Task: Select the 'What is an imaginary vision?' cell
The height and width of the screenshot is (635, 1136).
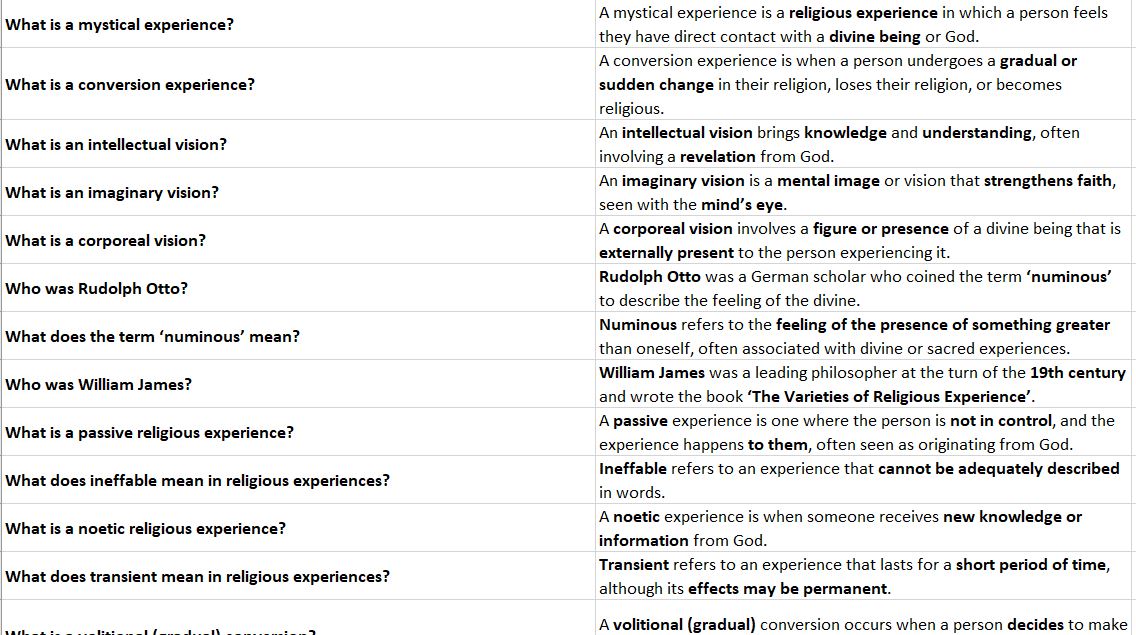Action: 112,192
